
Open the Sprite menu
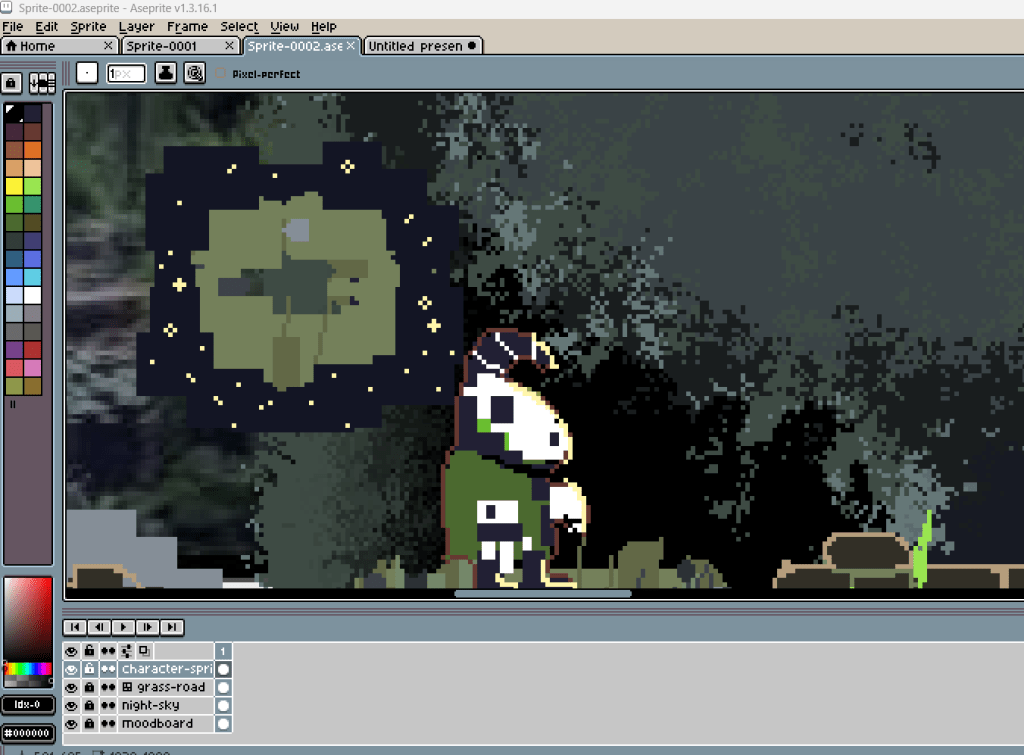point(88,27)
